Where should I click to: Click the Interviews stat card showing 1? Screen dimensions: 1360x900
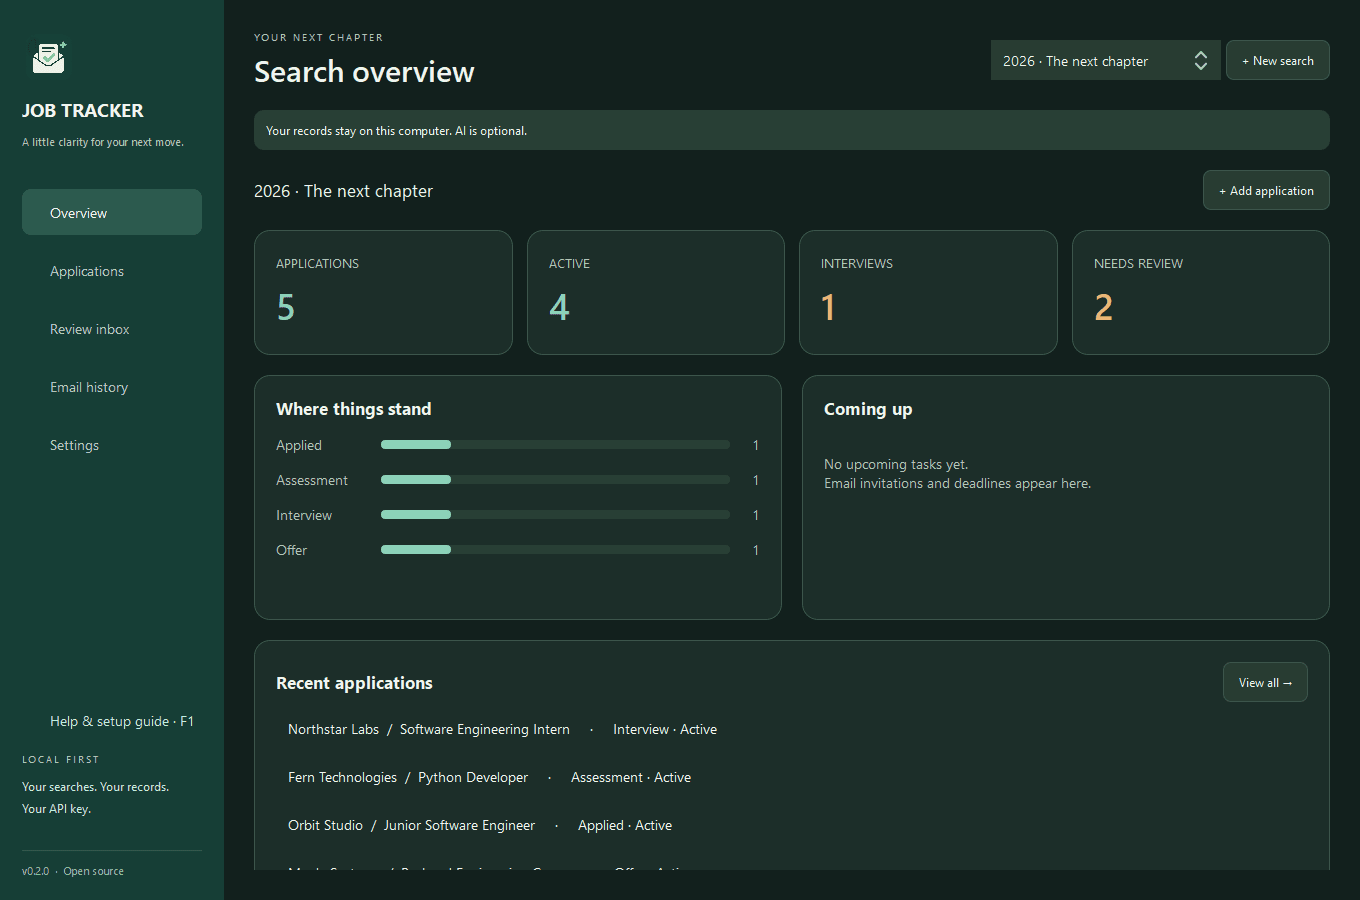tap(928, 293)
